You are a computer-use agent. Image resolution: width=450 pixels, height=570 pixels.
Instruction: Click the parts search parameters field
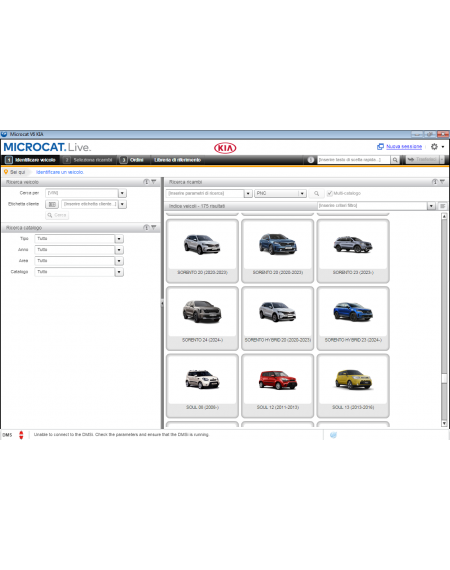(205, 193)
